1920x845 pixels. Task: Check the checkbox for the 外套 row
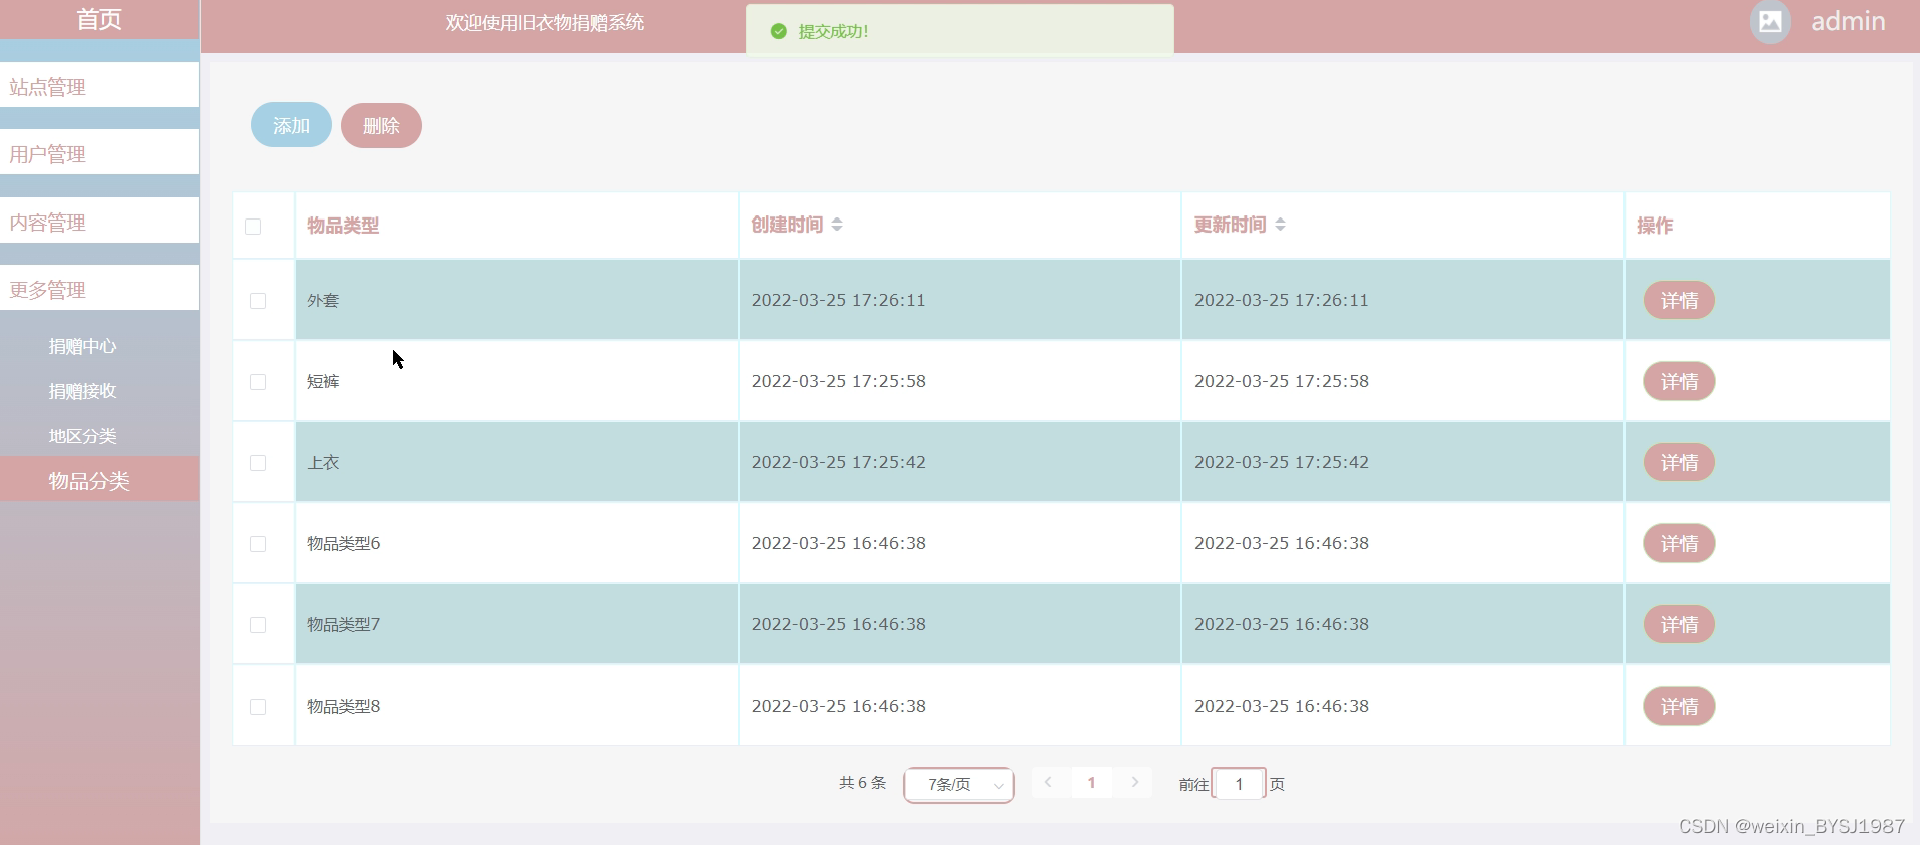tap(258, 300)
